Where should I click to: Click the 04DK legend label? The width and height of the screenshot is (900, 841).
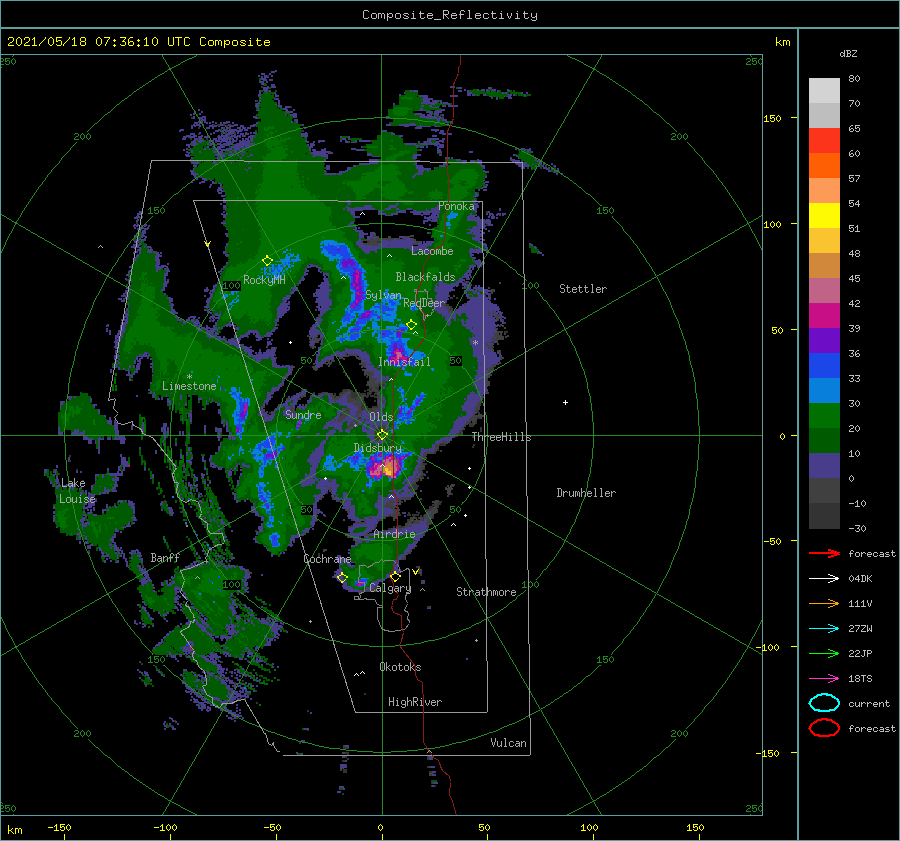(860, 579)
